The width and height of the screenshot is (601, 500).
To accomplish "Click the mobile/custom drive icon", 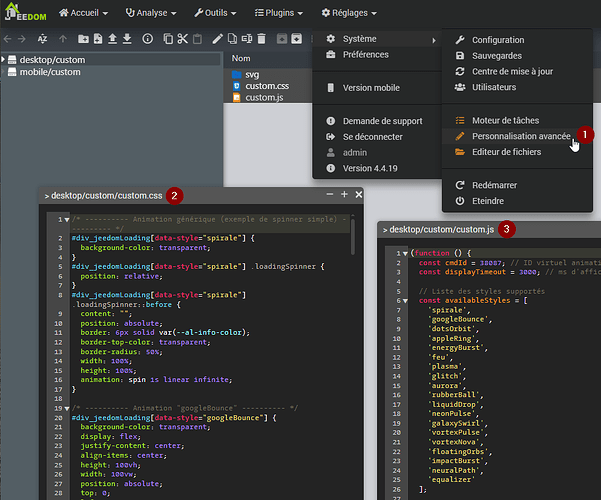I will point(12,72).
